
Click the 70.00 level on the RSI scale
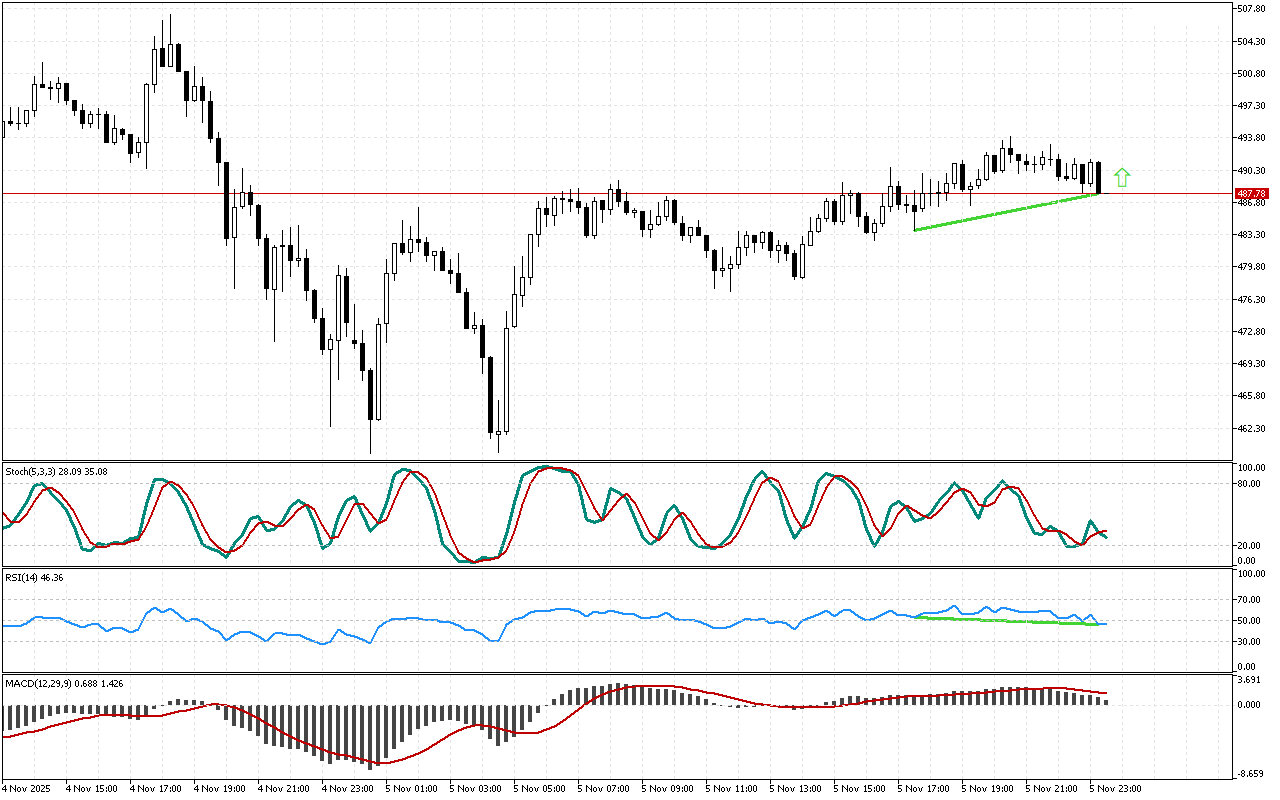click(1248, 600)
